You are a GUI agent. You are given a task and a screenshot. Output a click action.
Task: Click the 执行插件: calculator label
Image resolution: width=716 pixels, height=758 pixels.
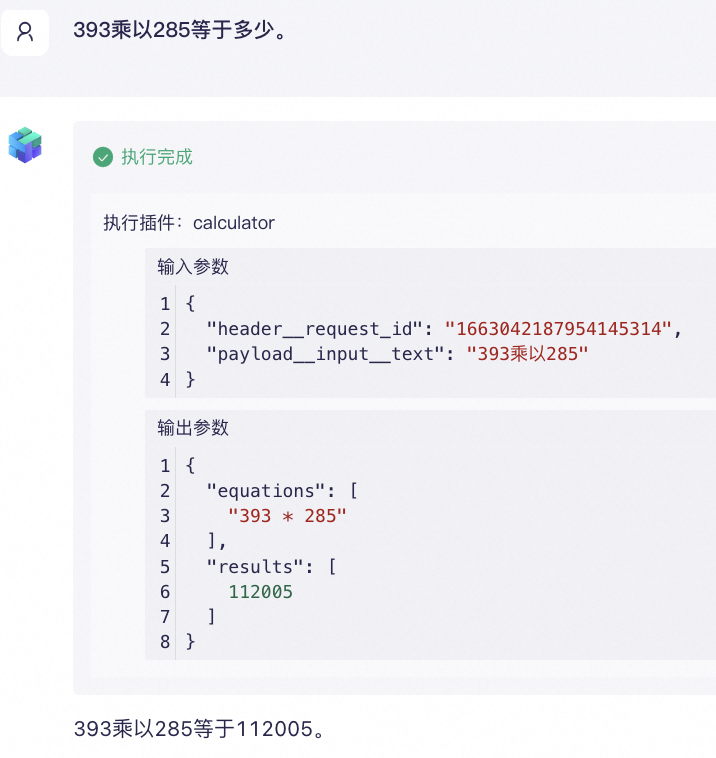coord(189,222)
